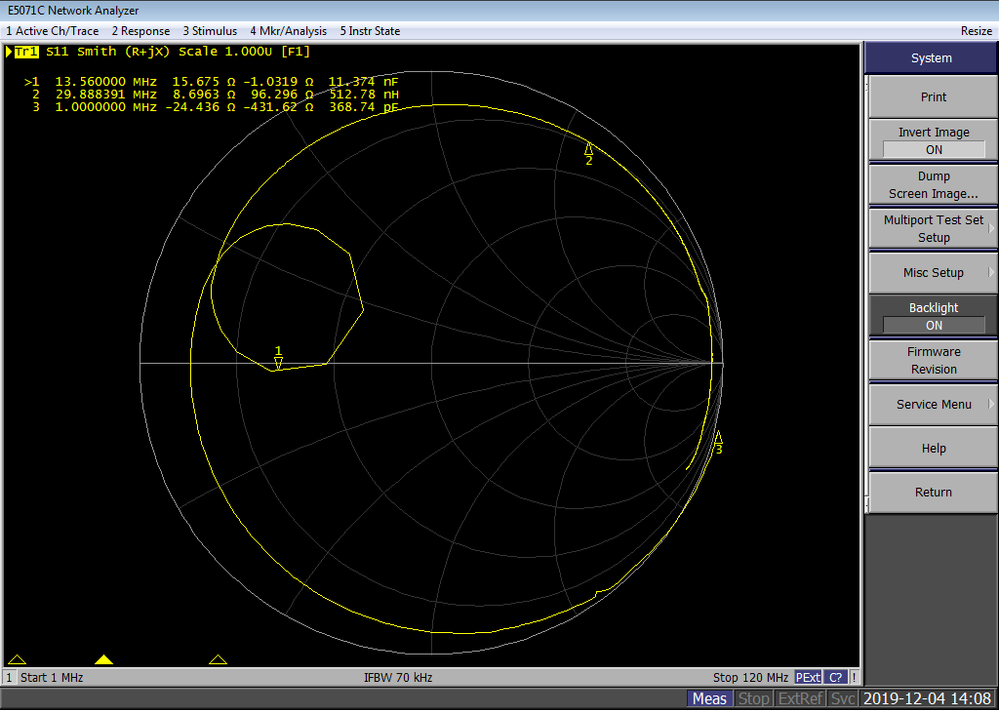
Task: Select marker 2 triangle on Smith chart
Action: click(x=589, y=149)
